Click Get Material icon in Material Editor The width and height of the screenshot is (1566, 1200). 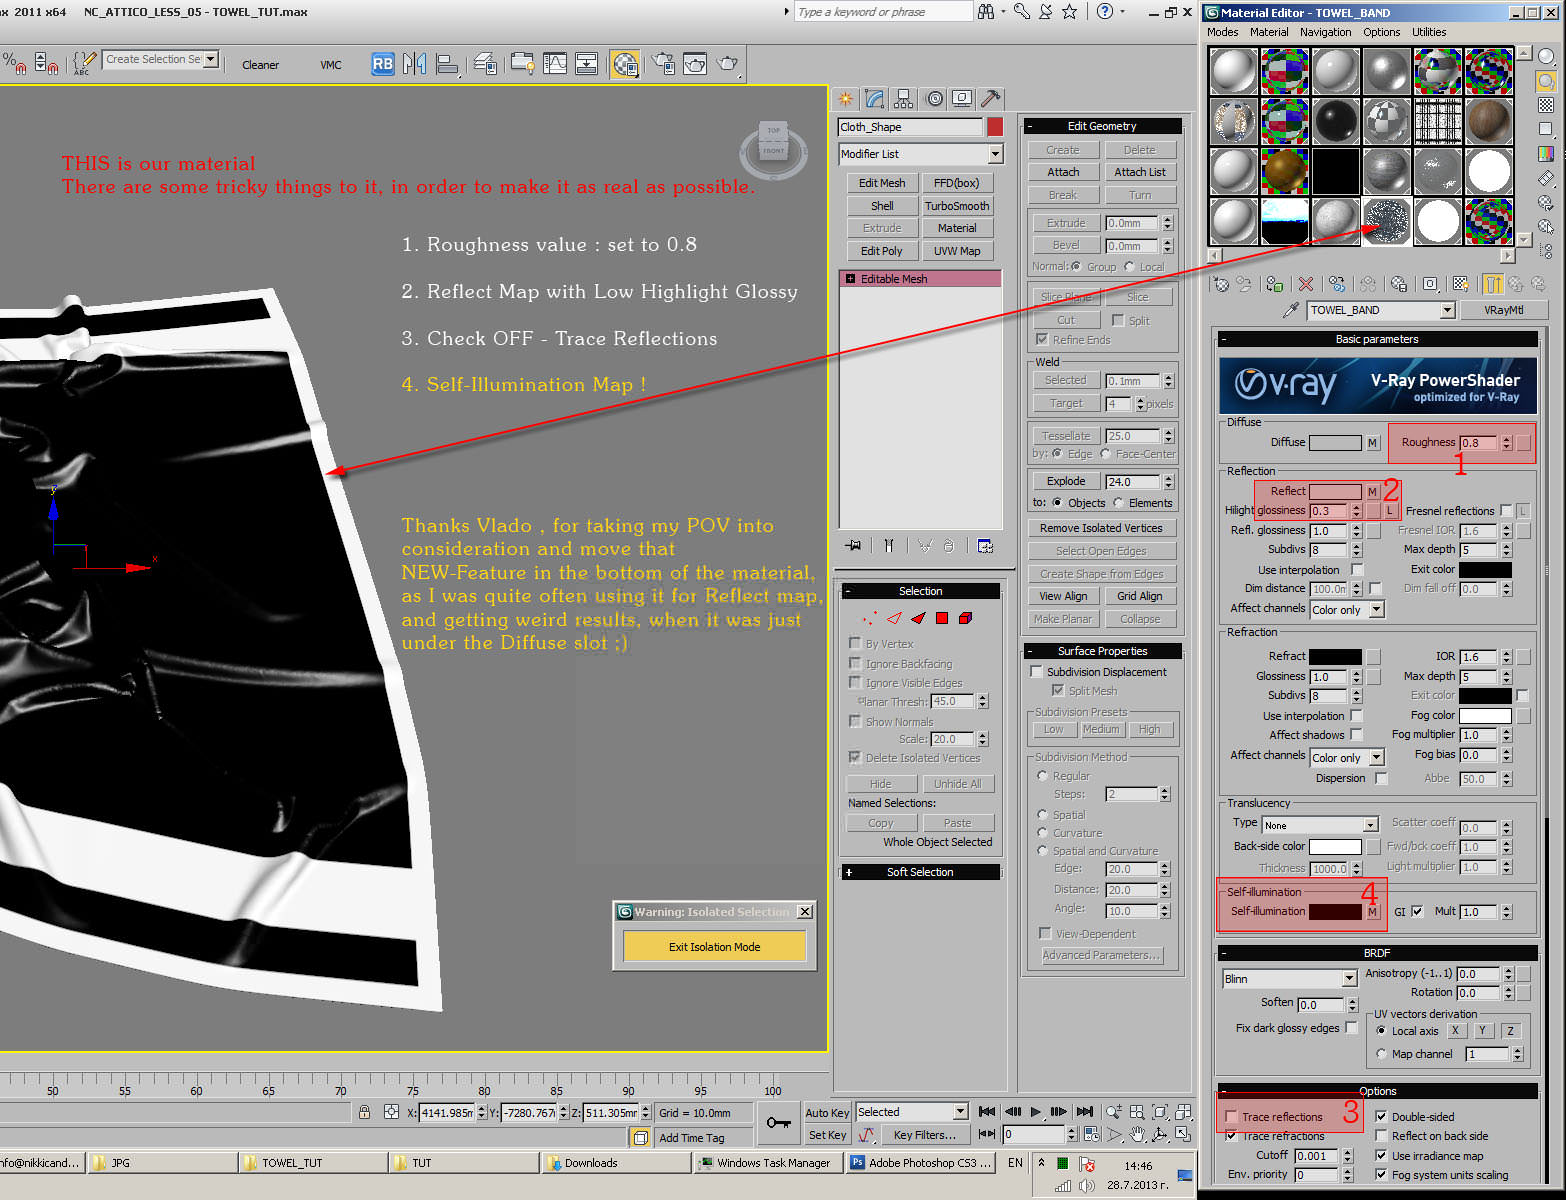pos(1221,284)
